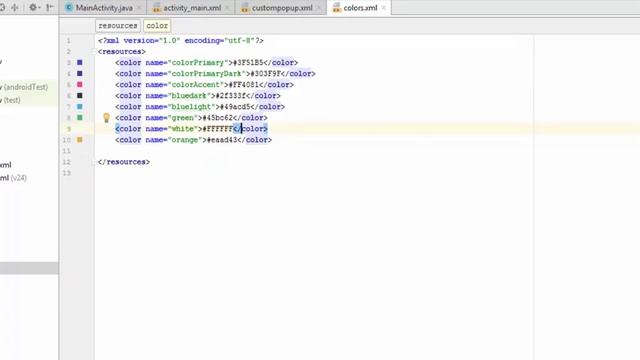Click the #45bc62 color value
This screenshot has width=640, height=360.
tap(218, 118)
